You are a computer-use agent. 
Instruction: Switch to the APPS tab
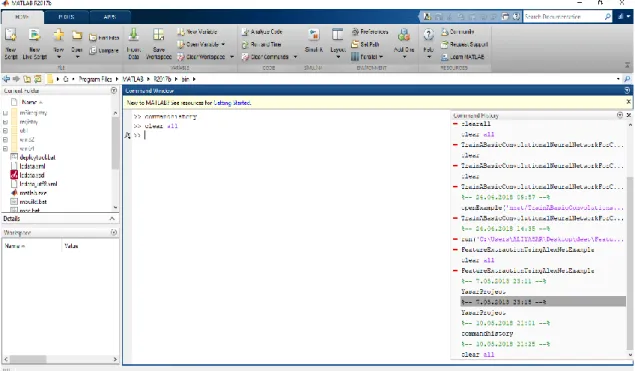click(x=110, y=17)
